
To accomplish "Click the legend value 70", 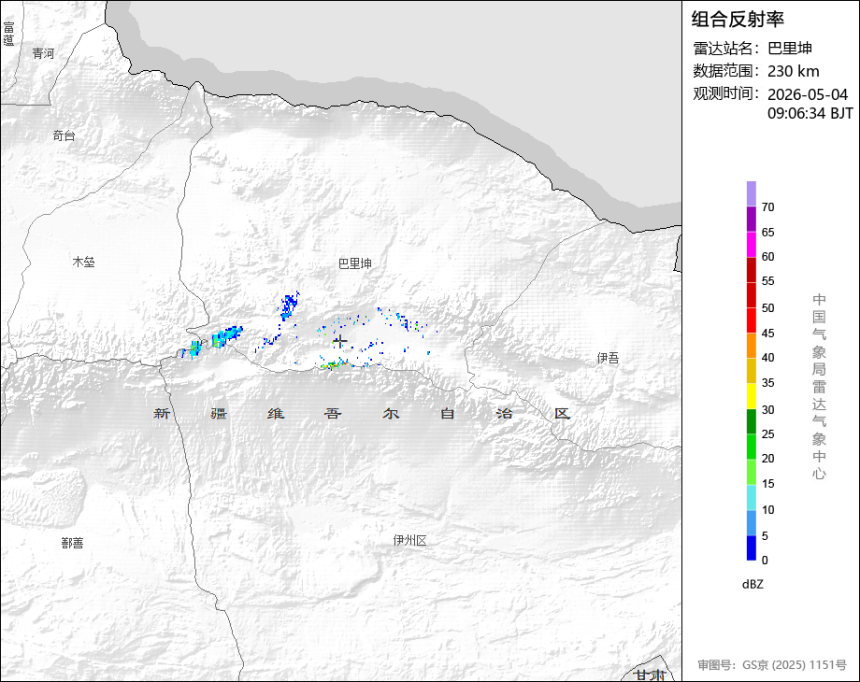I will 768,207.
